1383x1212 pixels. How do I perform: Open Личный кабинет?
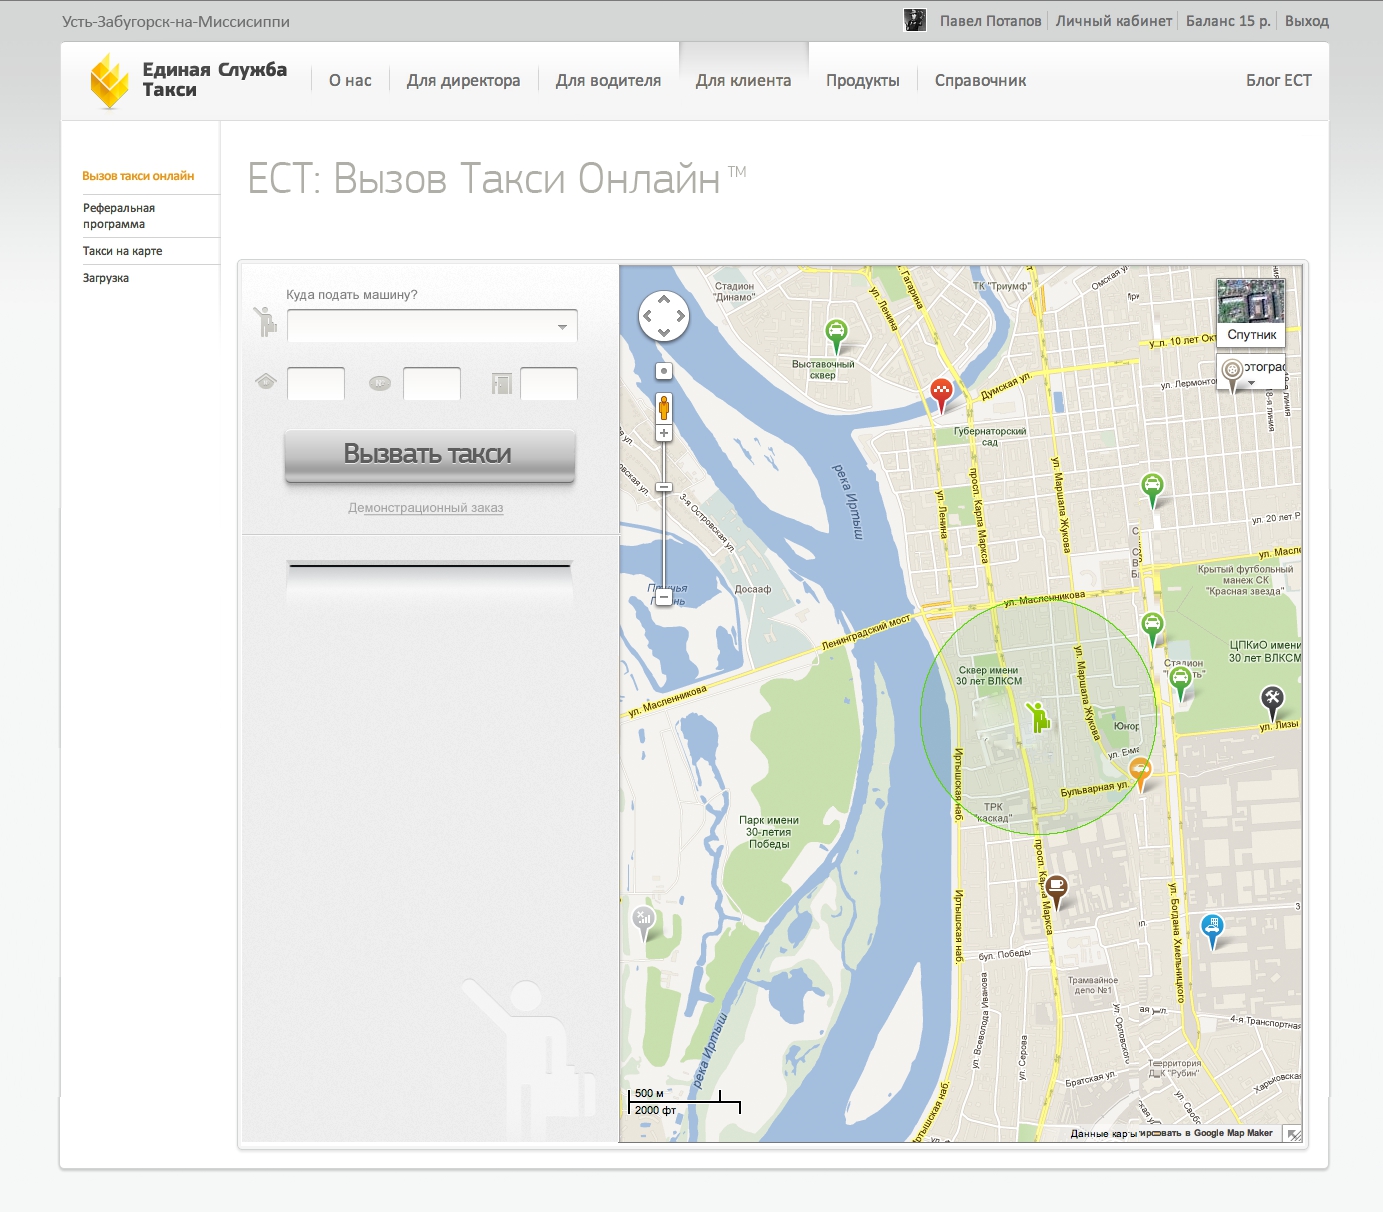(x=1114, y=21)
